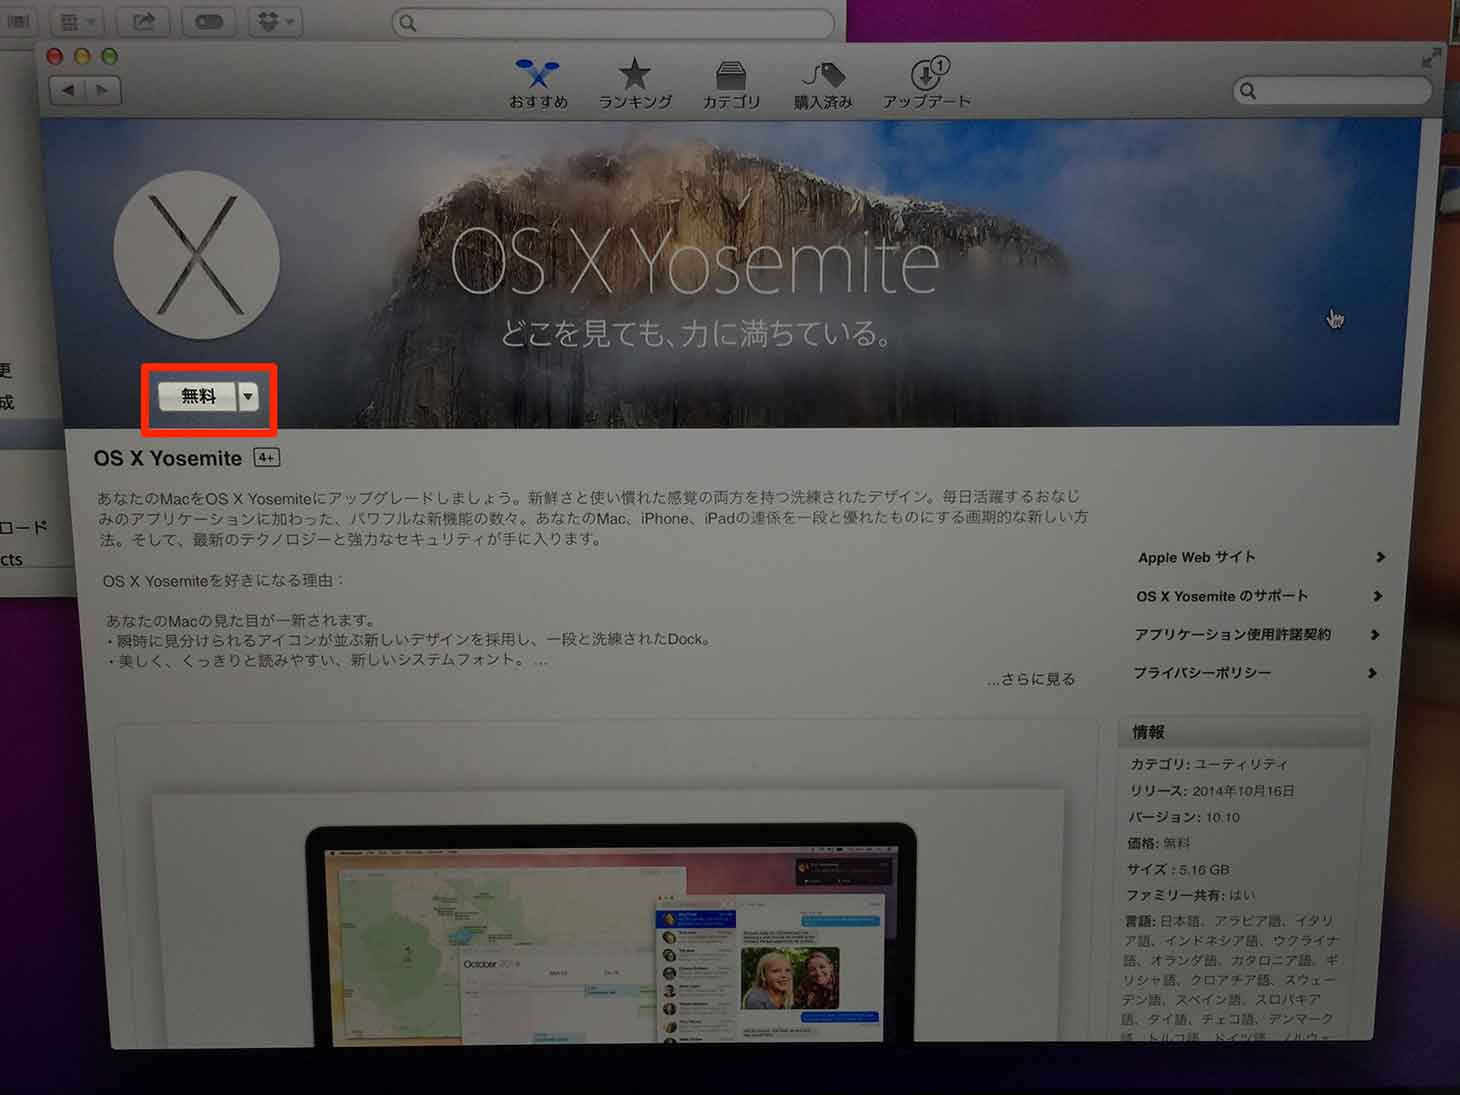Enter full screen with the corner arrows icon
This screenshot has height=1095, width=1460.
pos(1431,59)
